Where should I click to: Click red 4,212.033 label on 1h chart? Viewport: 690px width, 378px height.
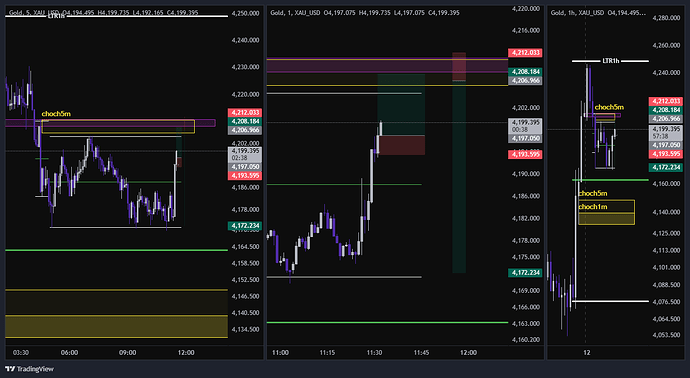[x=666, y=101]
